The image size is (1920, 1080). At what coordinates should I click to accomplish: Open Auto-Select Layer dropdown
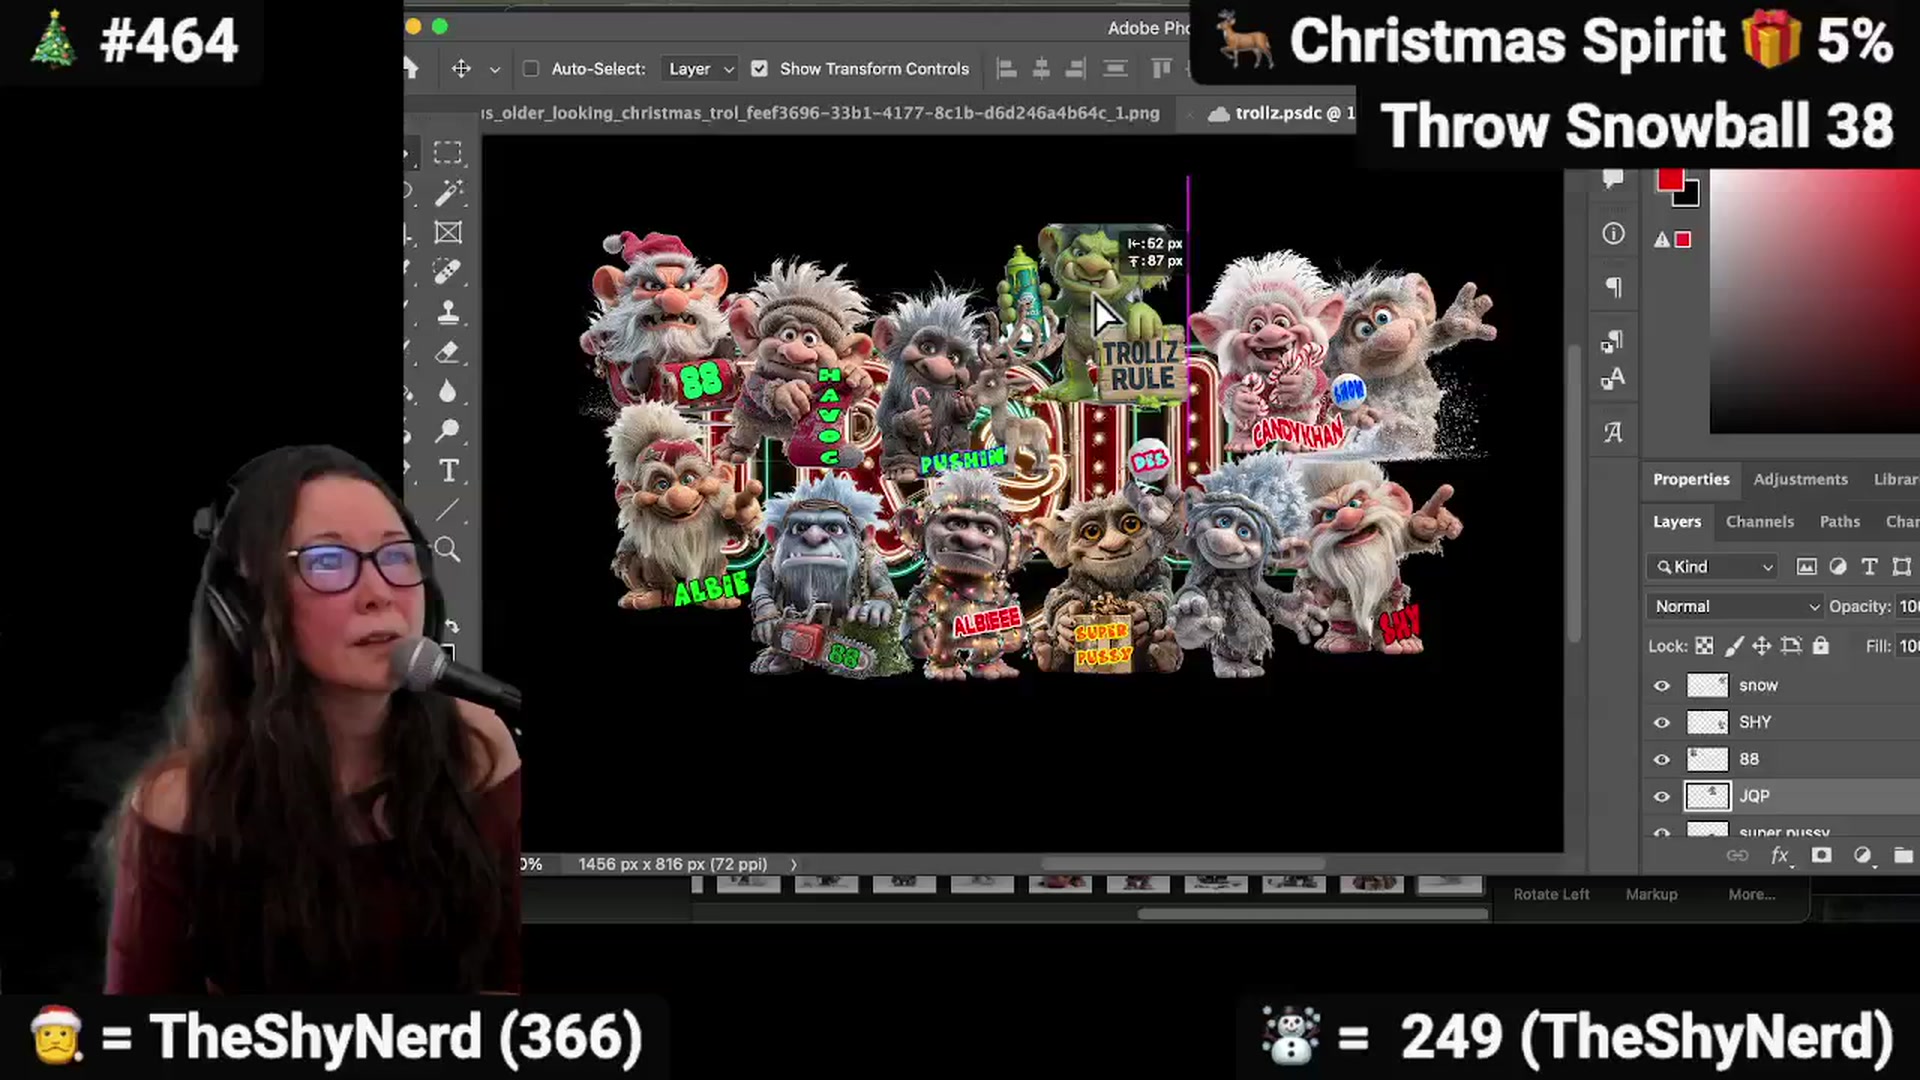(700, 68)
